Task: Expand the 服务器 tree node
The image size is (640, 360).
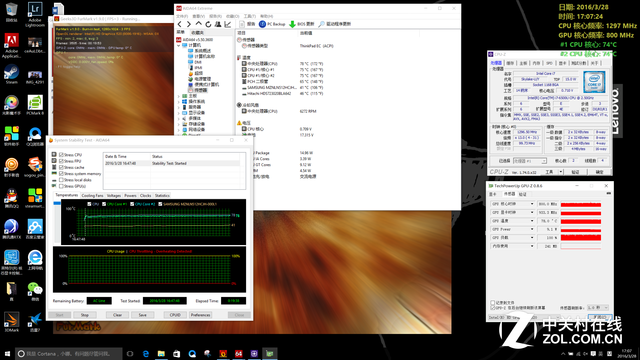Action: click(x=179, y=107)
